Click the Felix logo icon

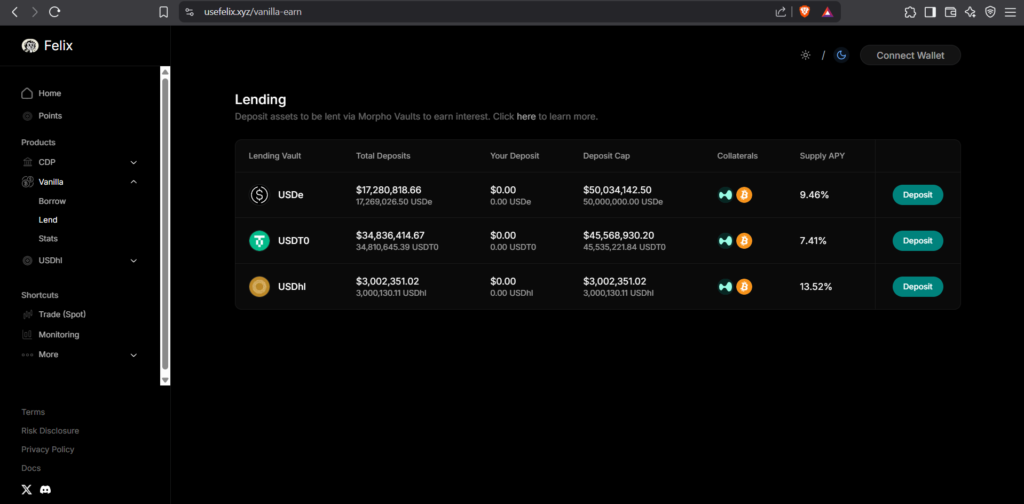[x=30, y=46]
